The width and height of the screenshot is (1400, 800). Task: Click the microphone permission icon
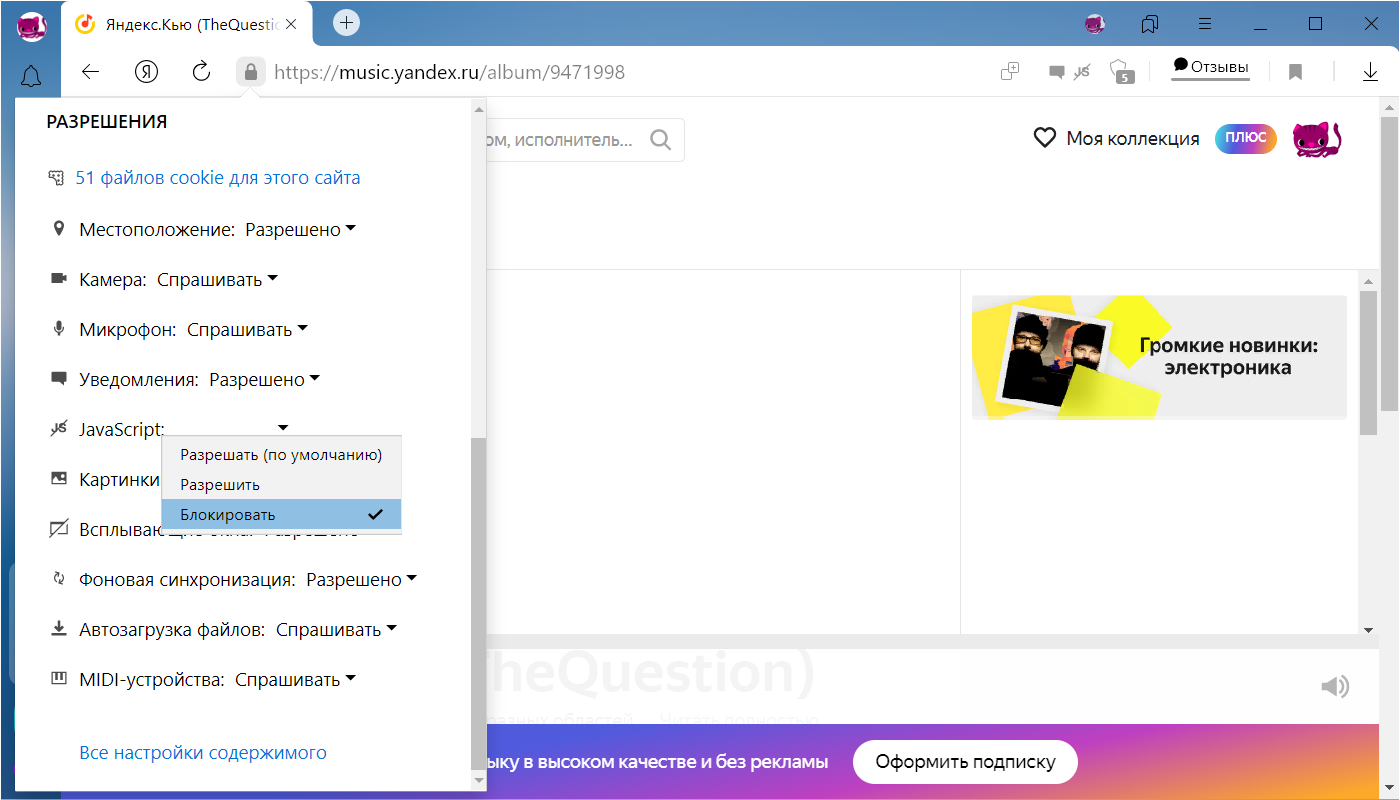(58, 329)
